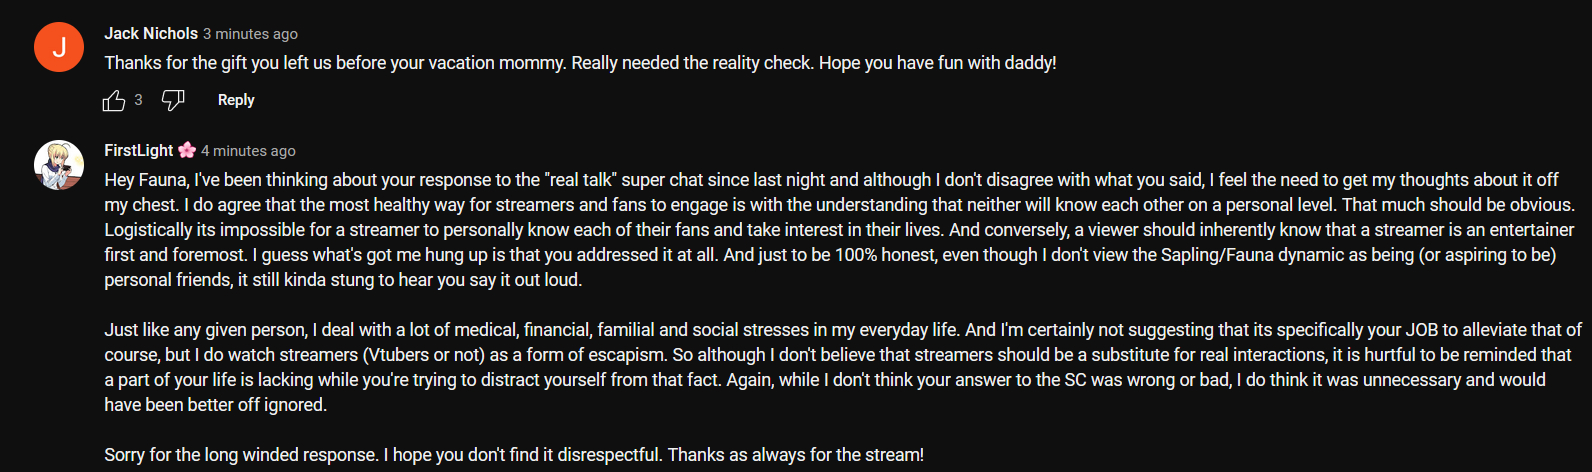
Task: Open FirstLight's channel via the username
Action: pyautogui.click(x=139, y=150)
